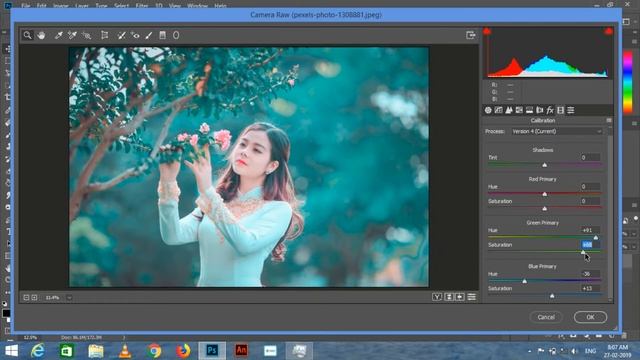
Task: Click the Red Primary Saturation slider
Action: 544,209
